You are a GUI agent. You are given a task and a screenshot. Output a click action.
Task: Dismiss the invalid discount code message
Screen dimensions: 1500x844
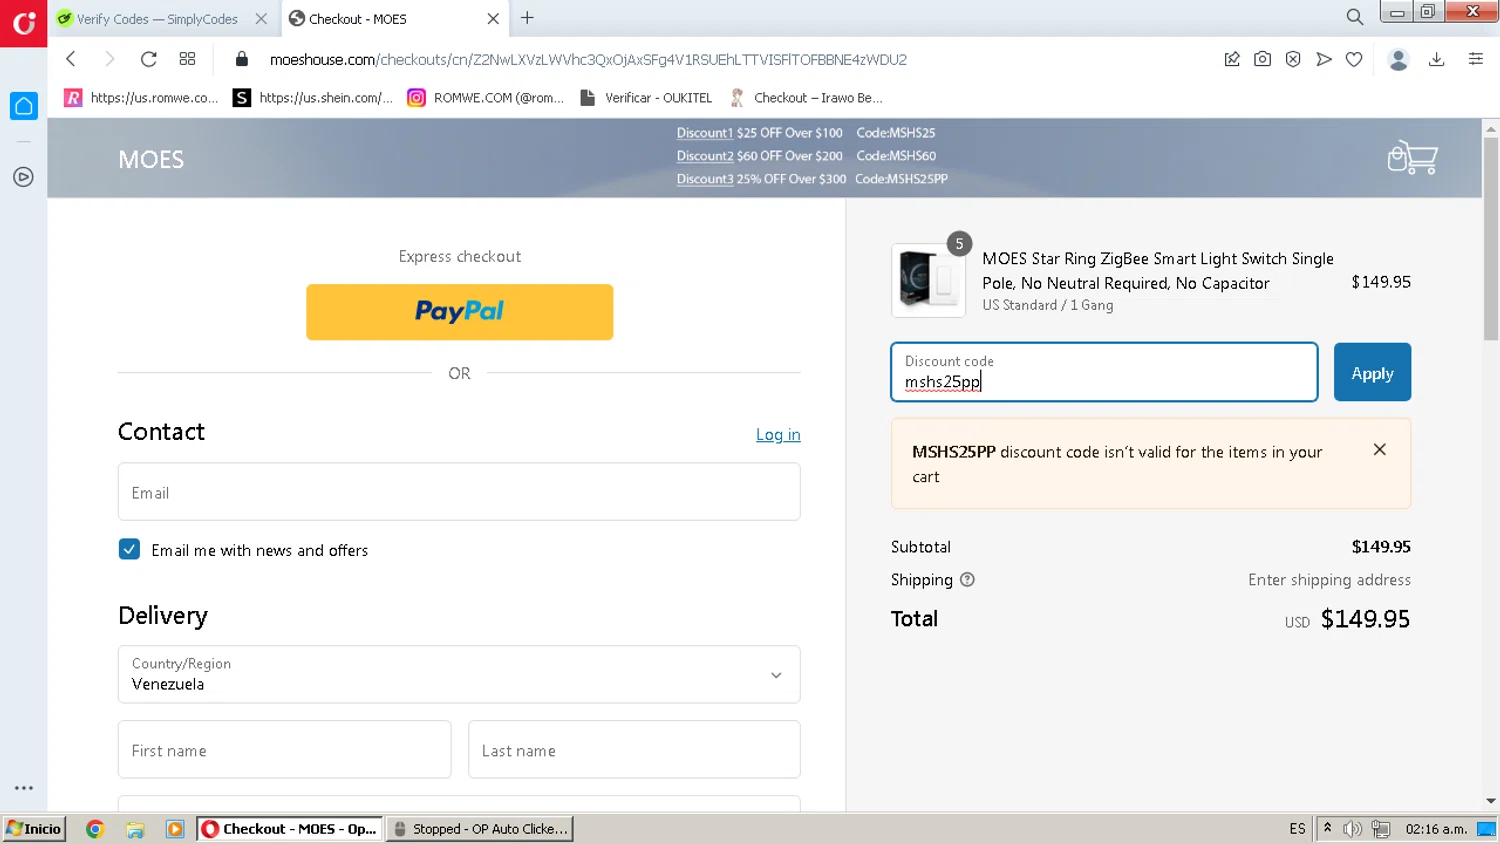click(1379, 450)
